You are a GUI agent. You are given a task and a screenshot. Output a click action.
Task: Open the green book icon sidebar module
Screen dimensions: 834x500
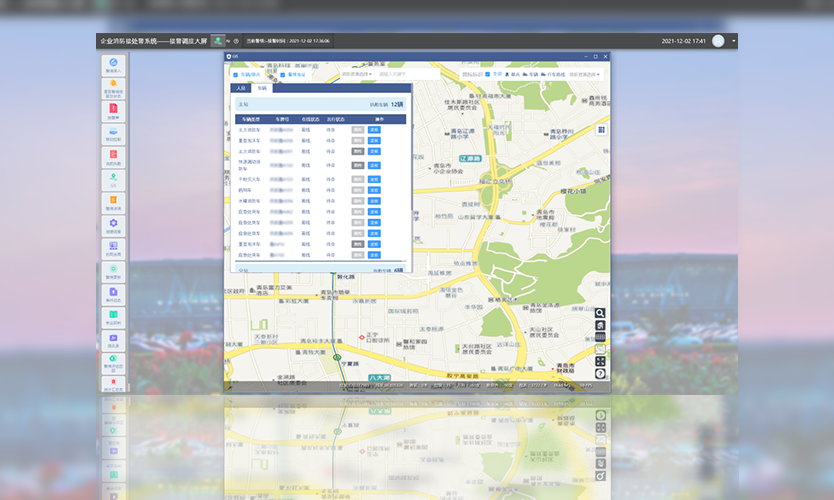113,317
